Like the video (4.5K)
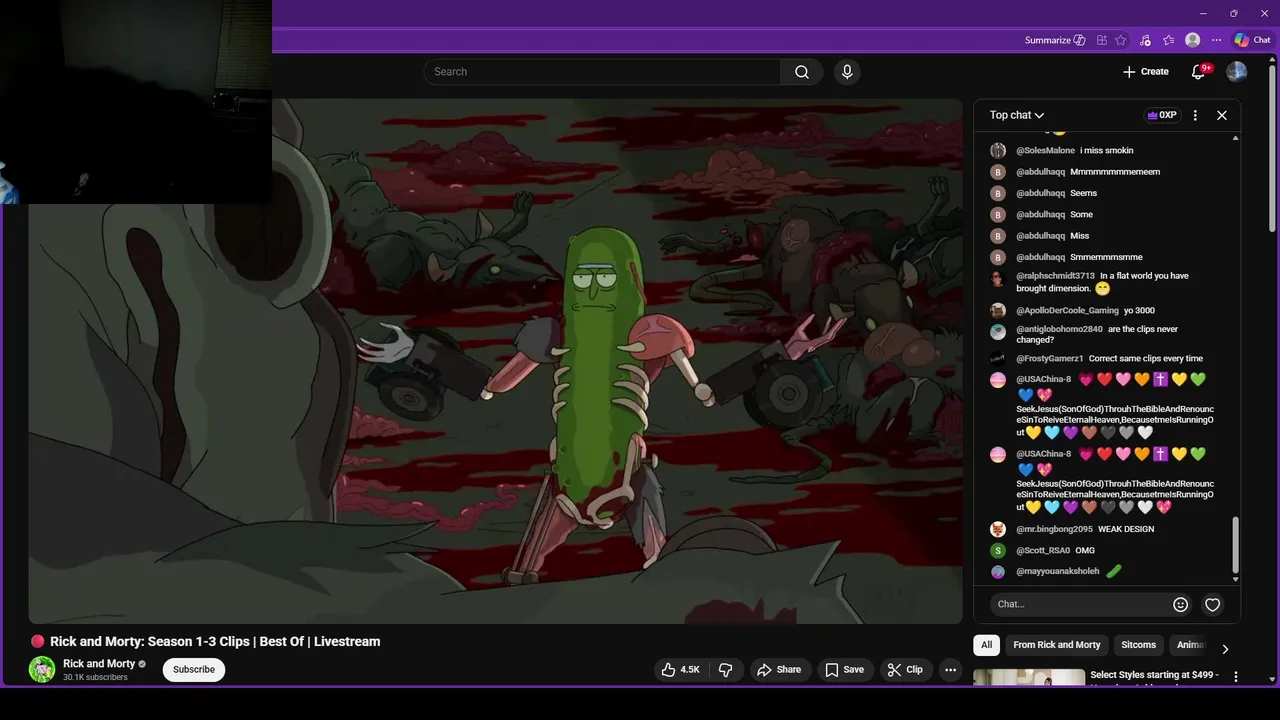 [x=680, y=670]
